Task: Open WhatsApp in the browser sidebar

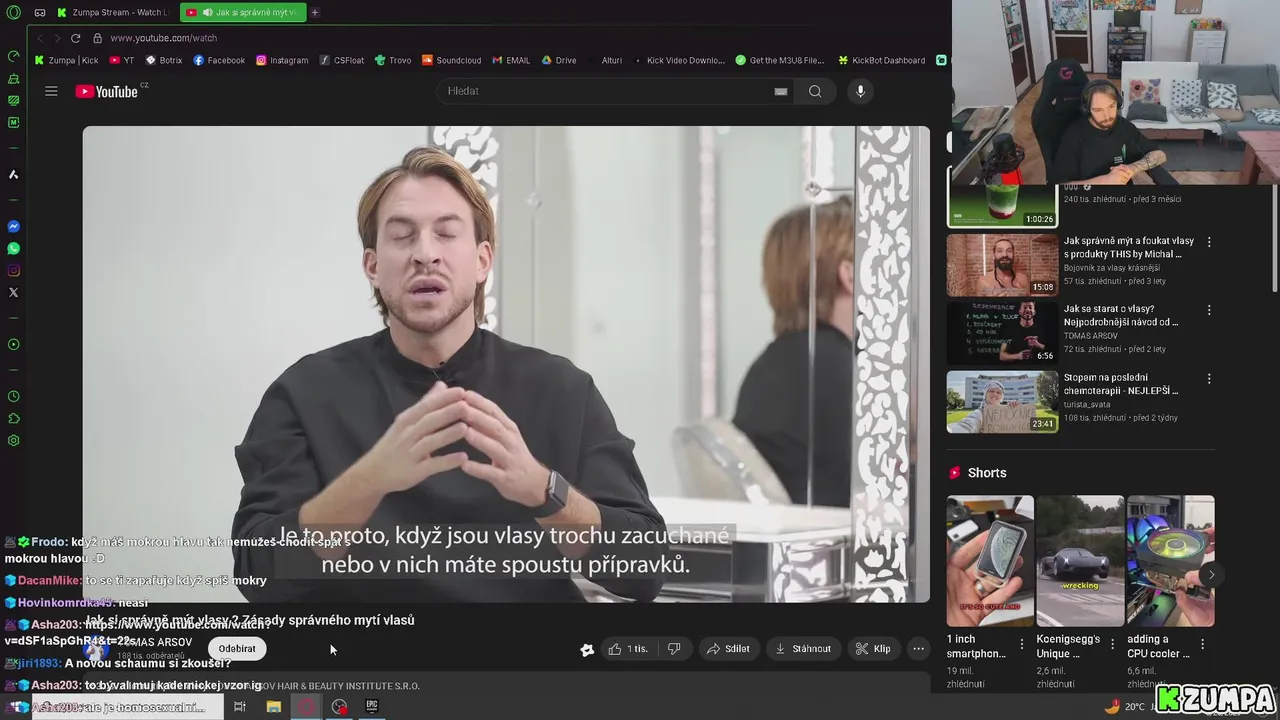Action: coord(13,248)
